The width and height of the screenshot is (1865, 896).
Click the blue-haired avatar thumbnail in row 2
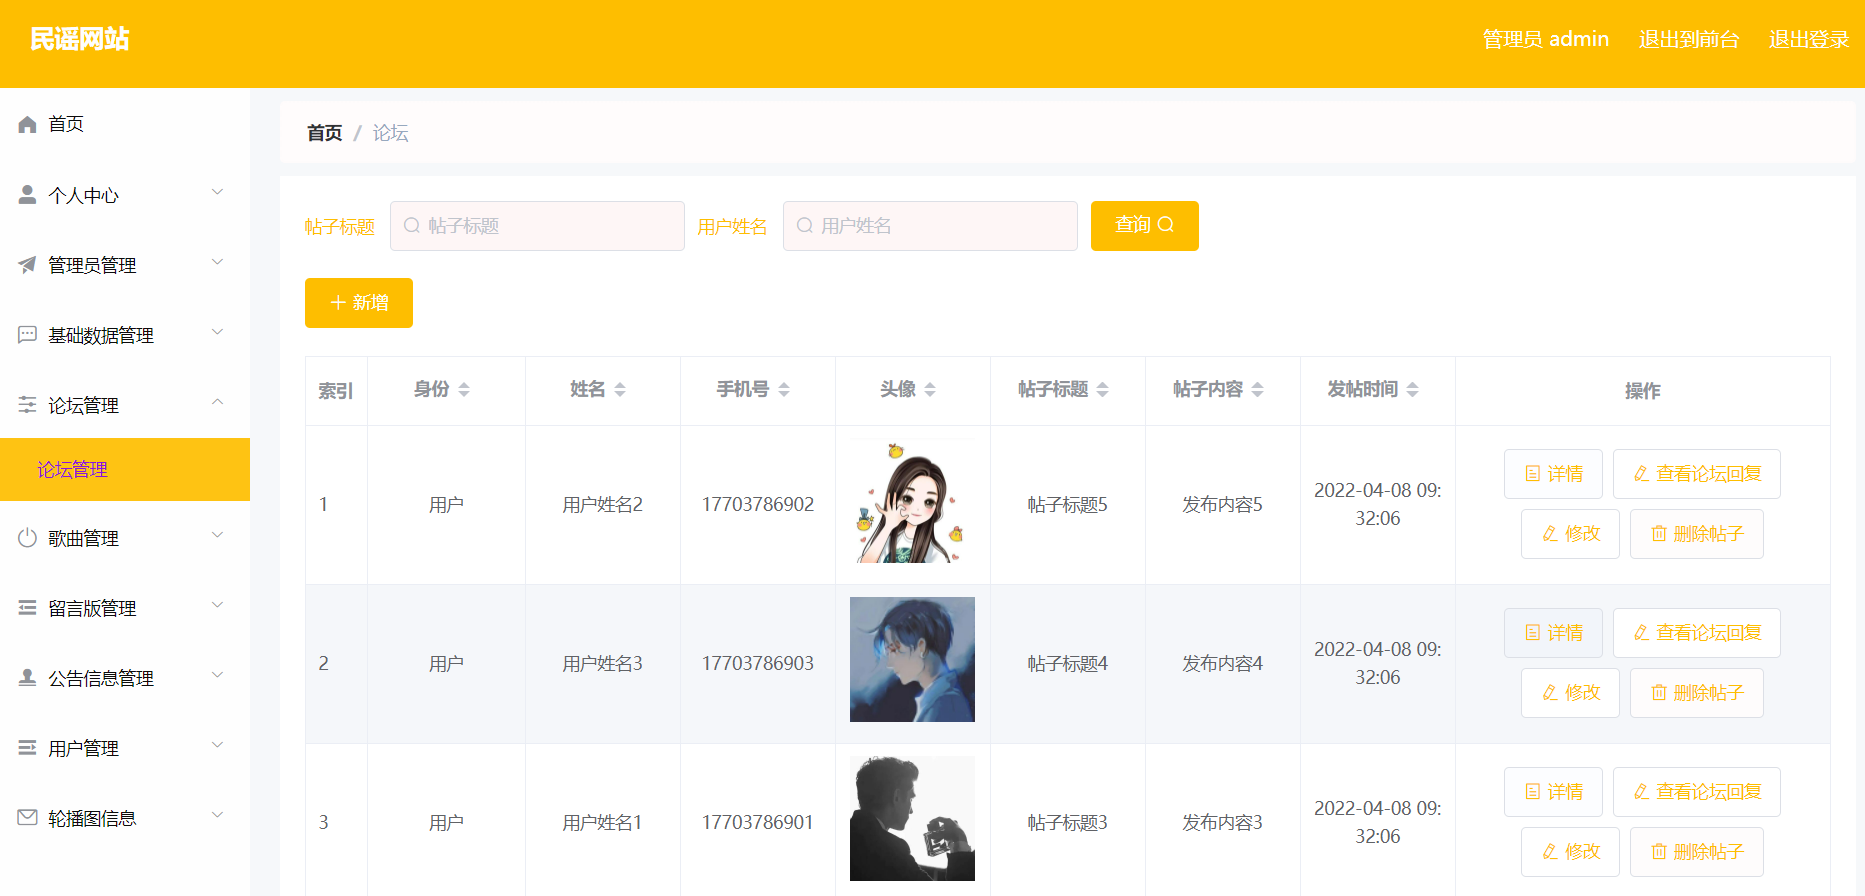(912, 660)
